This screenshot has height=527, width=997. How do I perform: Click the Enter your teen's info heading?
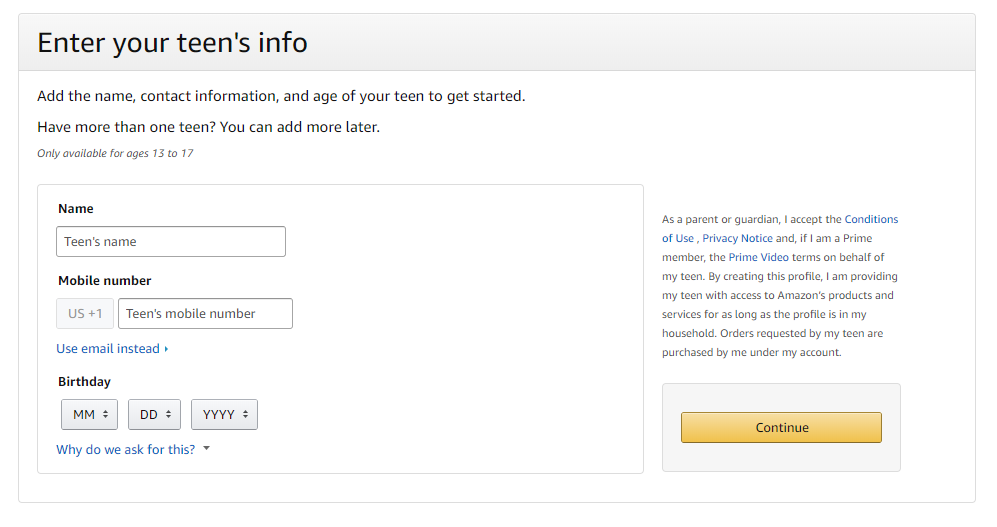pyautogui.click(x=172, y=43)
